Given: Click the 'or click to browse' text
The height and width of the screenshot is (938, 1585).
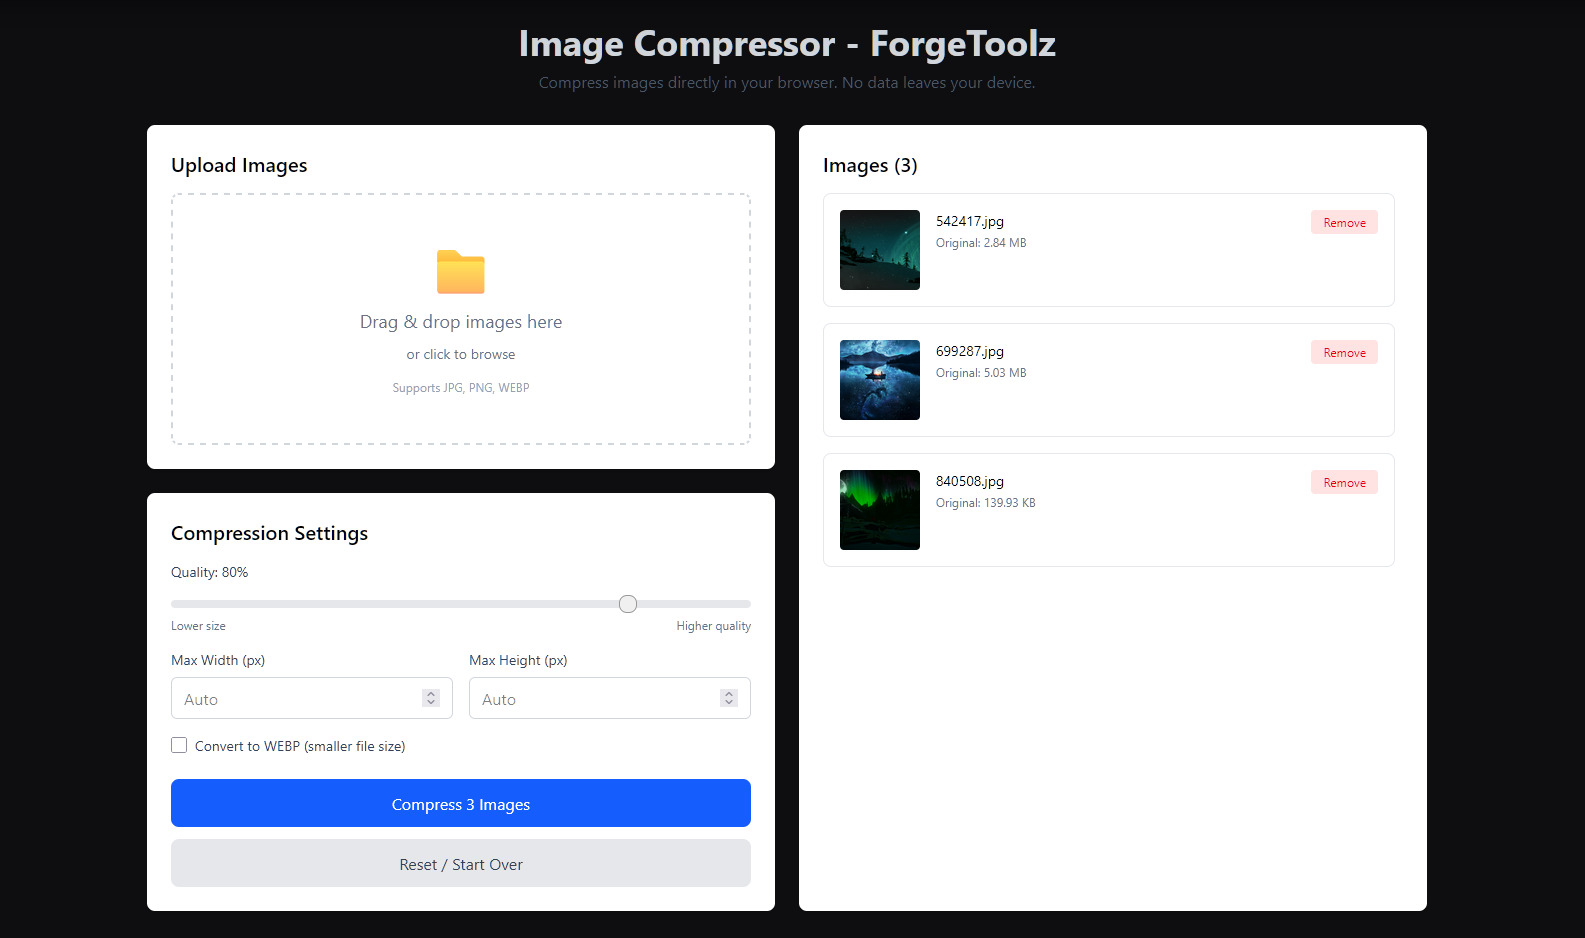Looking at the screenshot, I should (x=461, y=354).
